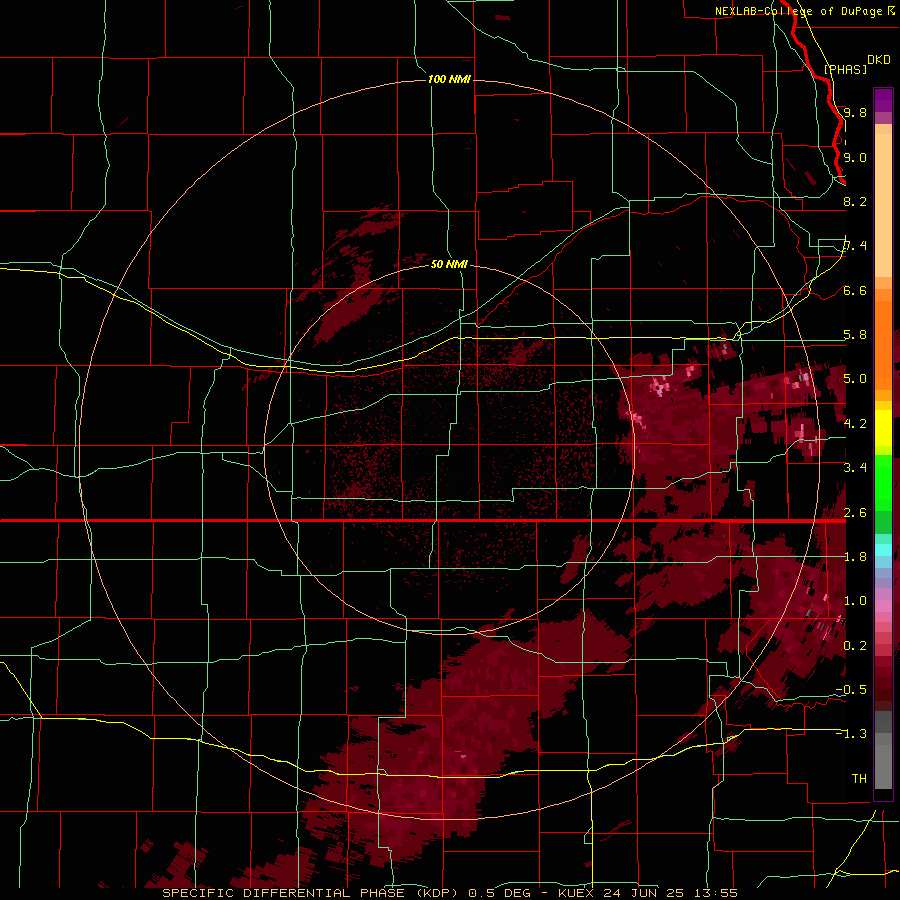Click the 6.6 value on the scale
Viewport: 900px width, 900px height.
coord(855,290)
